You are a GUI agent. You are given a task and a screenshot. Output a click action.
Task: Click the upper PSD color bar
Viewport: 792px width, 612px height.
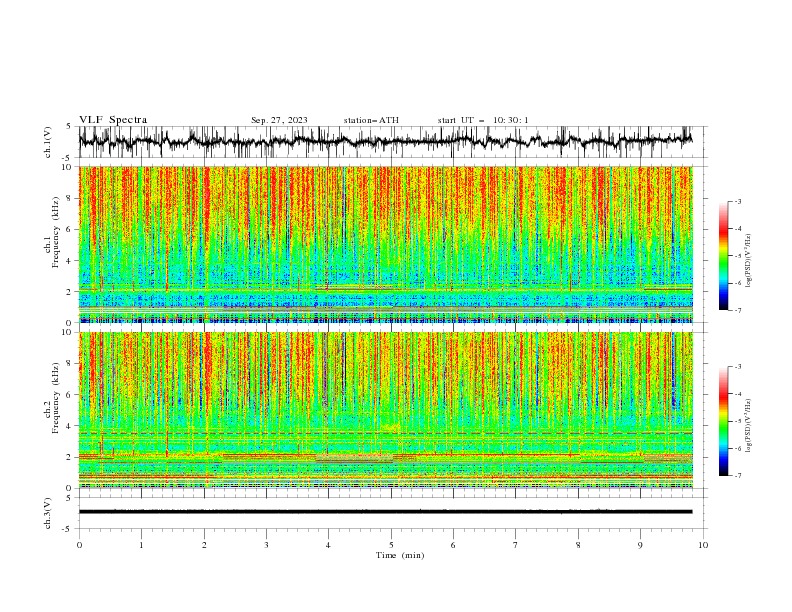724,256
